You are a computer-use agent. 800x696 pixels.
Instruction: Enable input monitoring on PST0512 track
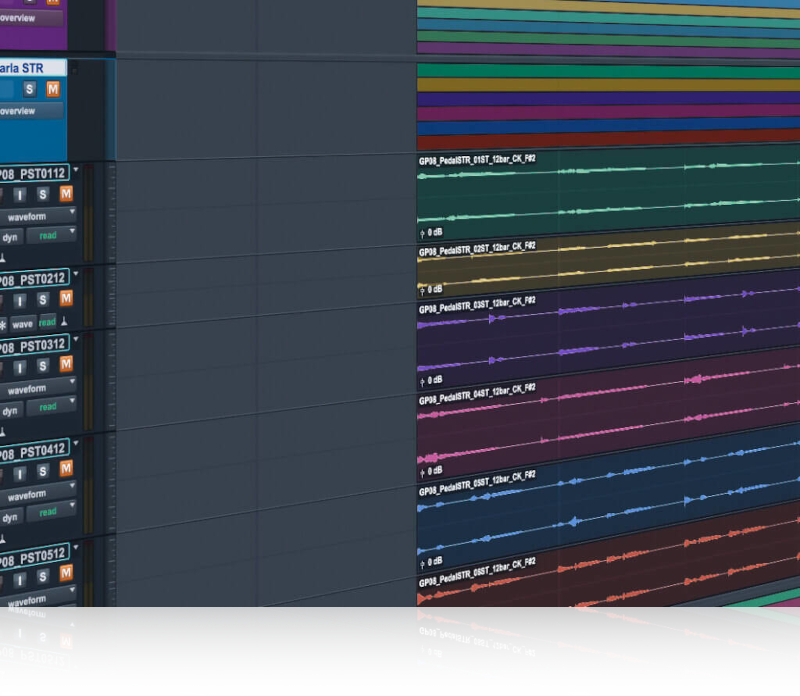coord(19,580)
